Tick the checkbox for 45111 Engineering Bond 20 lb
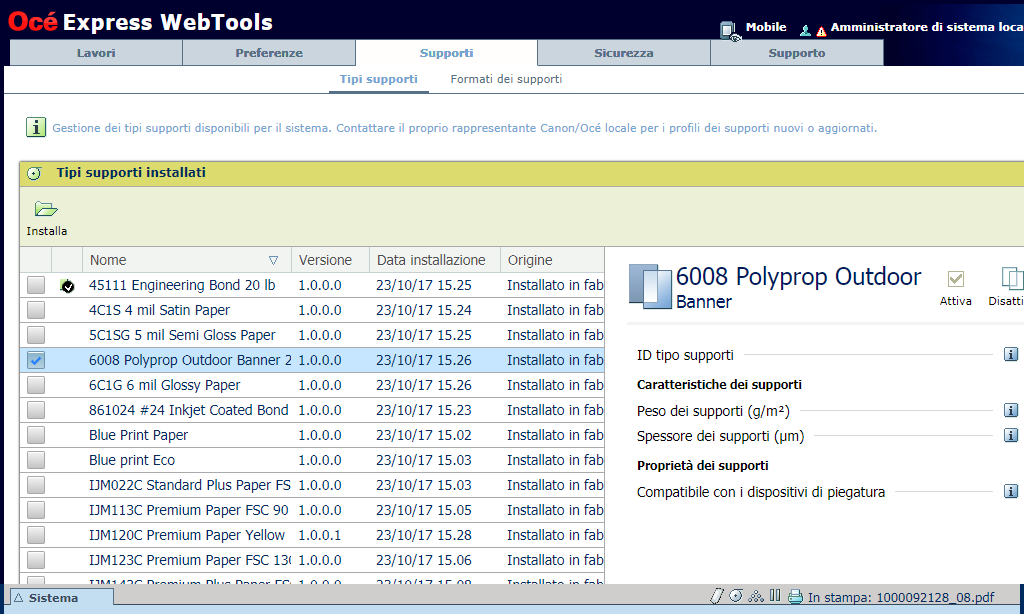 click(x=36, y=285)
